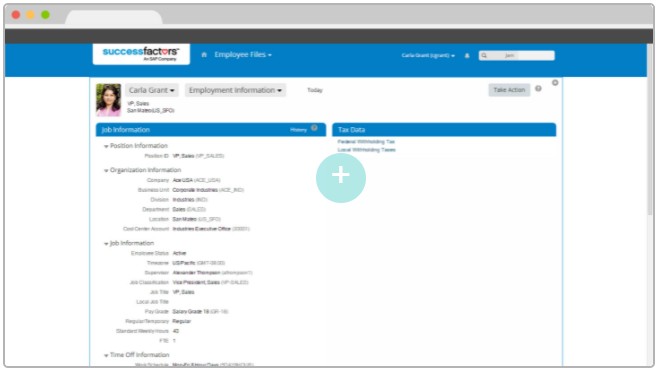Click the page vertical scrollbar
Viewport: 658px width, 370px height.
coord(650,130)
